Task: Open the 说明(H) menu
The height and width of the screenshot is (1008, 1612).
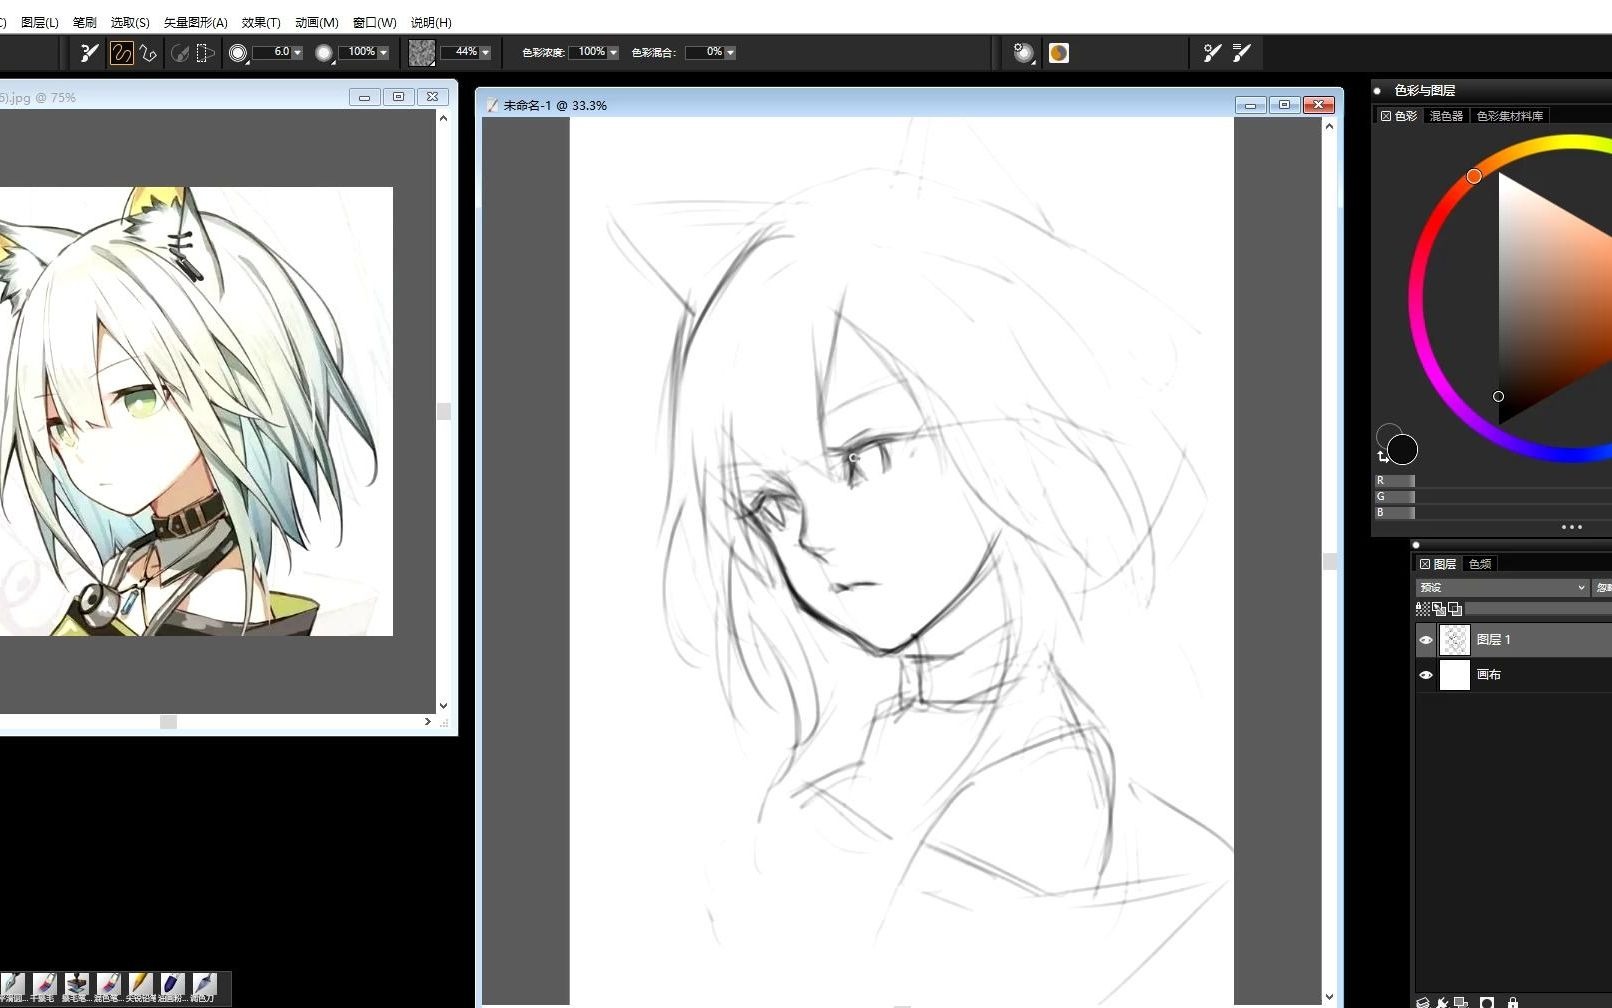Action: pos(431,22)
